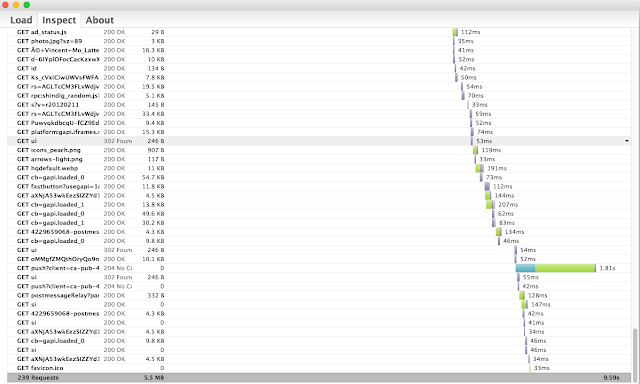This screenshot has width=640, height=384.
Task: Click the 191ms green timing bar
Action: [x=480, y=168]
